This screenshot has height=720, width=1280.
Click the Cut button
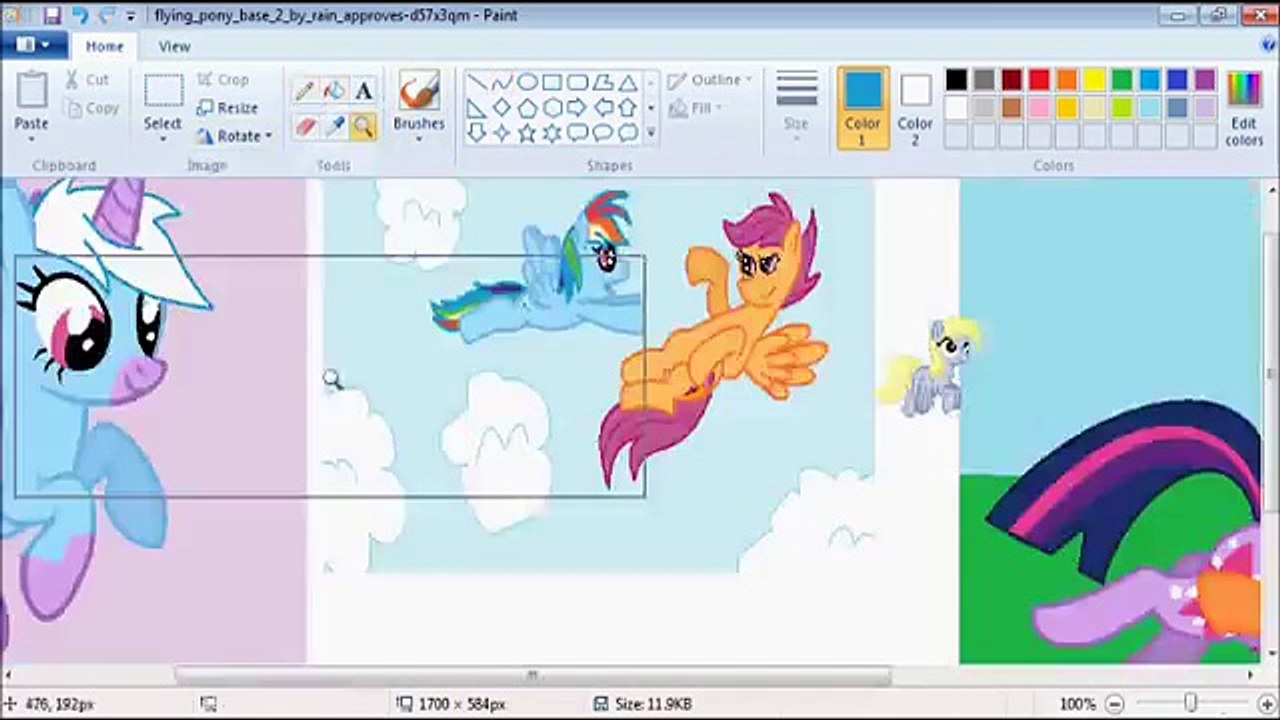point(88,80)
